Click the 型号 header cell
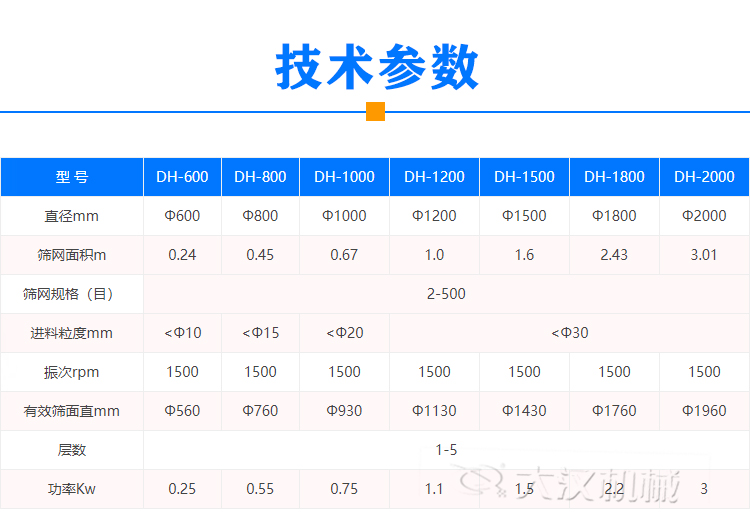This screenshot has height=529, width=750. [72, 177]
